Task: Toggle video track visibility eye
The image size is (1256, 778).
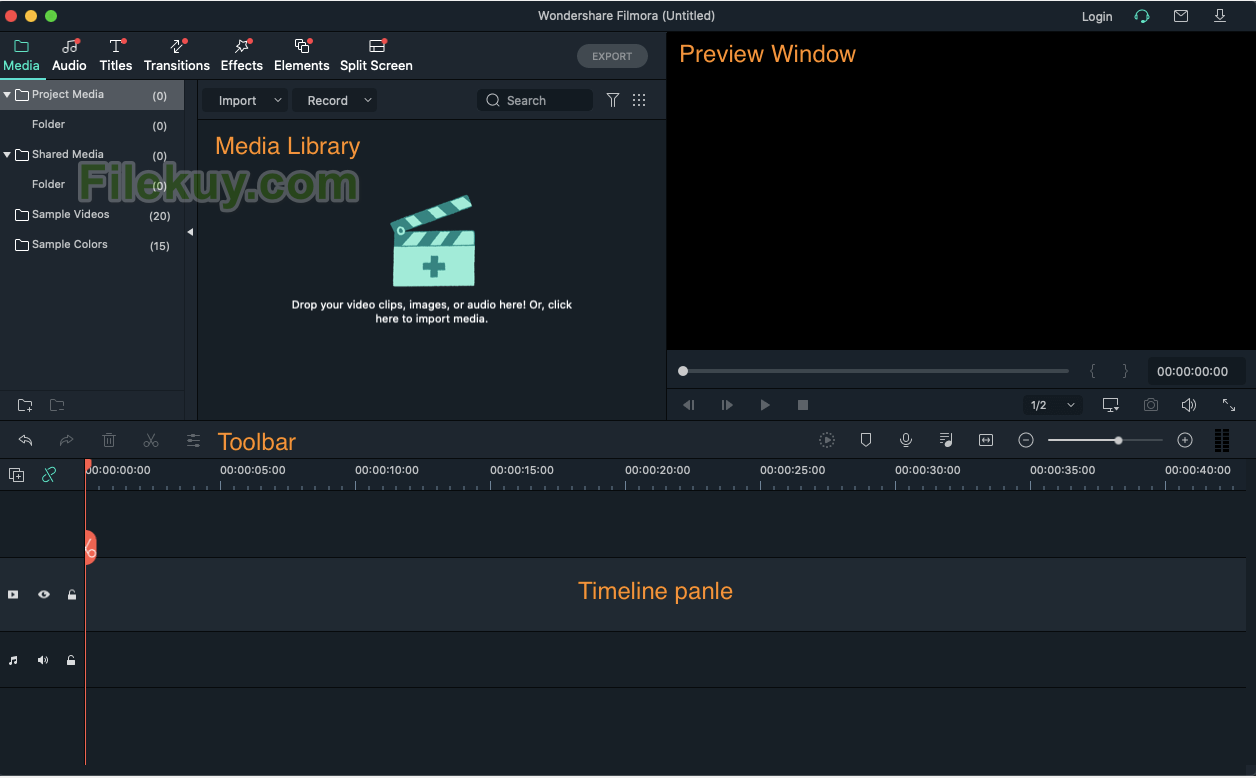Action: point(44,594)
